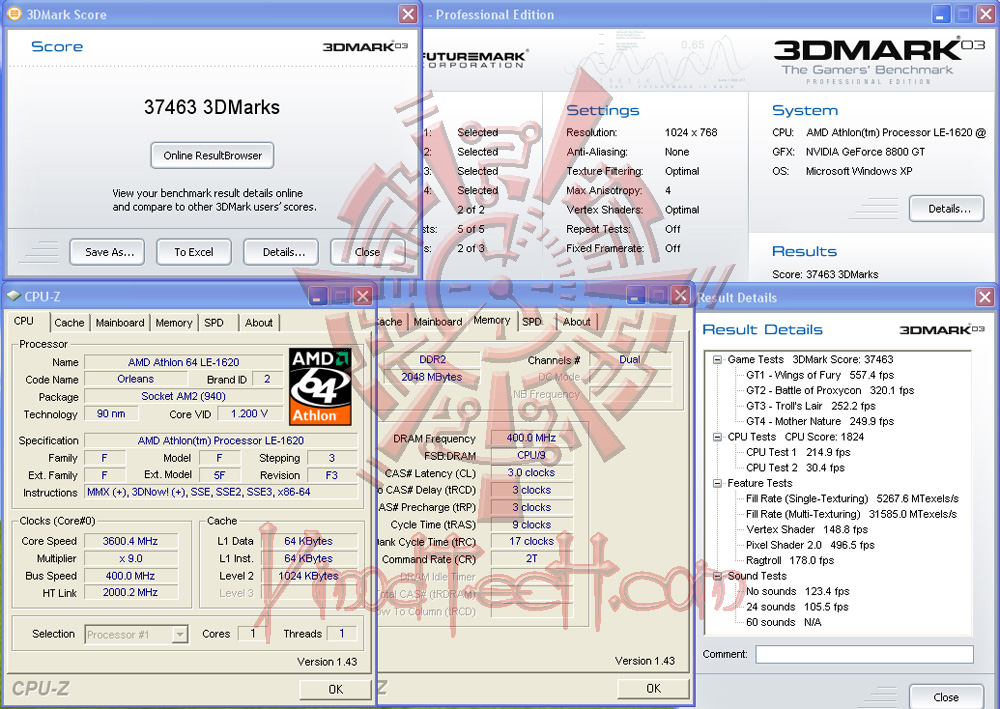This screenshot has width=1000, height=709.
Task: Switch to the Cache tab in CPU-Z
Action: point(69,323)
